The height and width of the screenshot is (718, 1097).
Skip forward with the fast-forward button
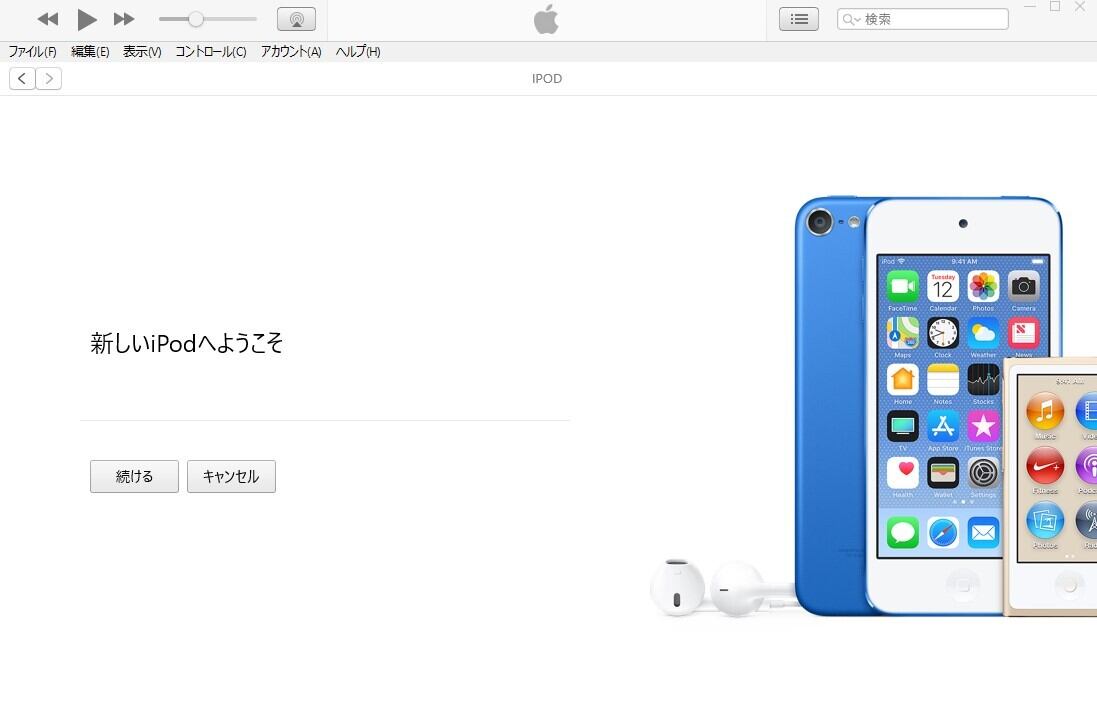coord(124,19)
